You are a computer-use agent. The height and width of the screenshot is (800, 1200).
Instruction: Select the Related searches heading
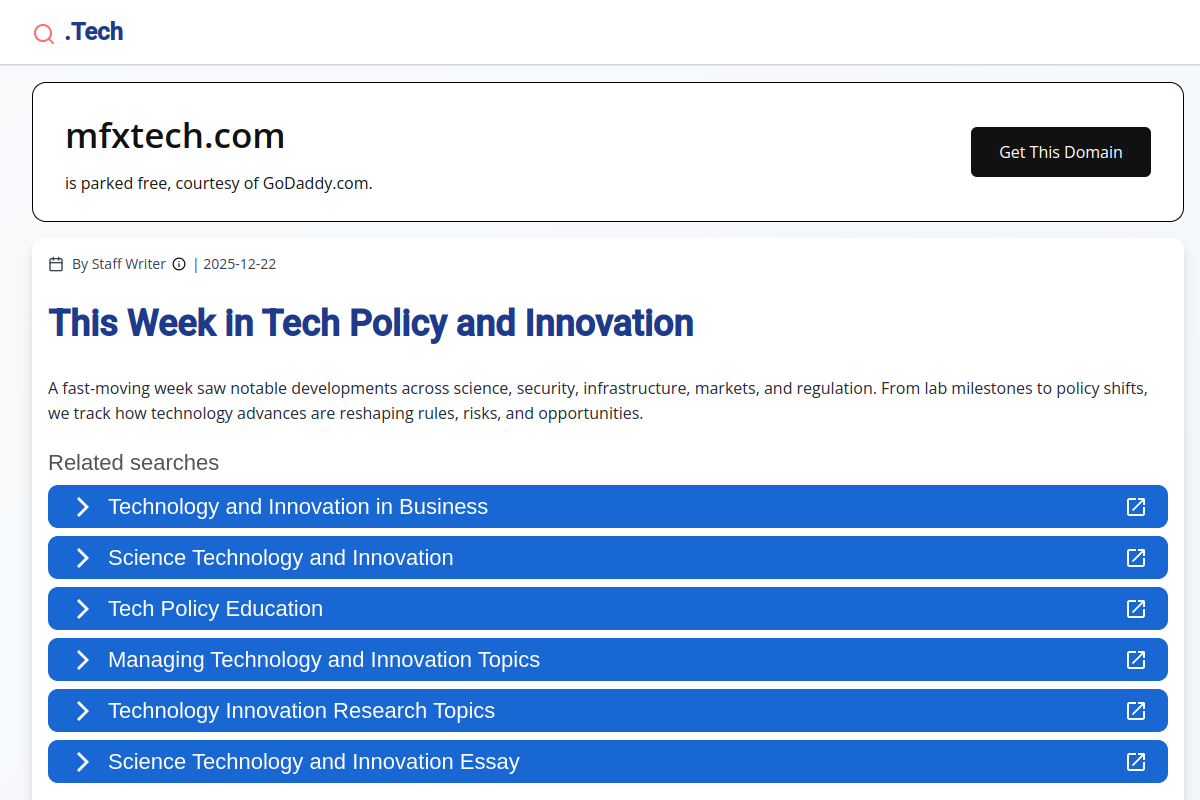point(133,462)
